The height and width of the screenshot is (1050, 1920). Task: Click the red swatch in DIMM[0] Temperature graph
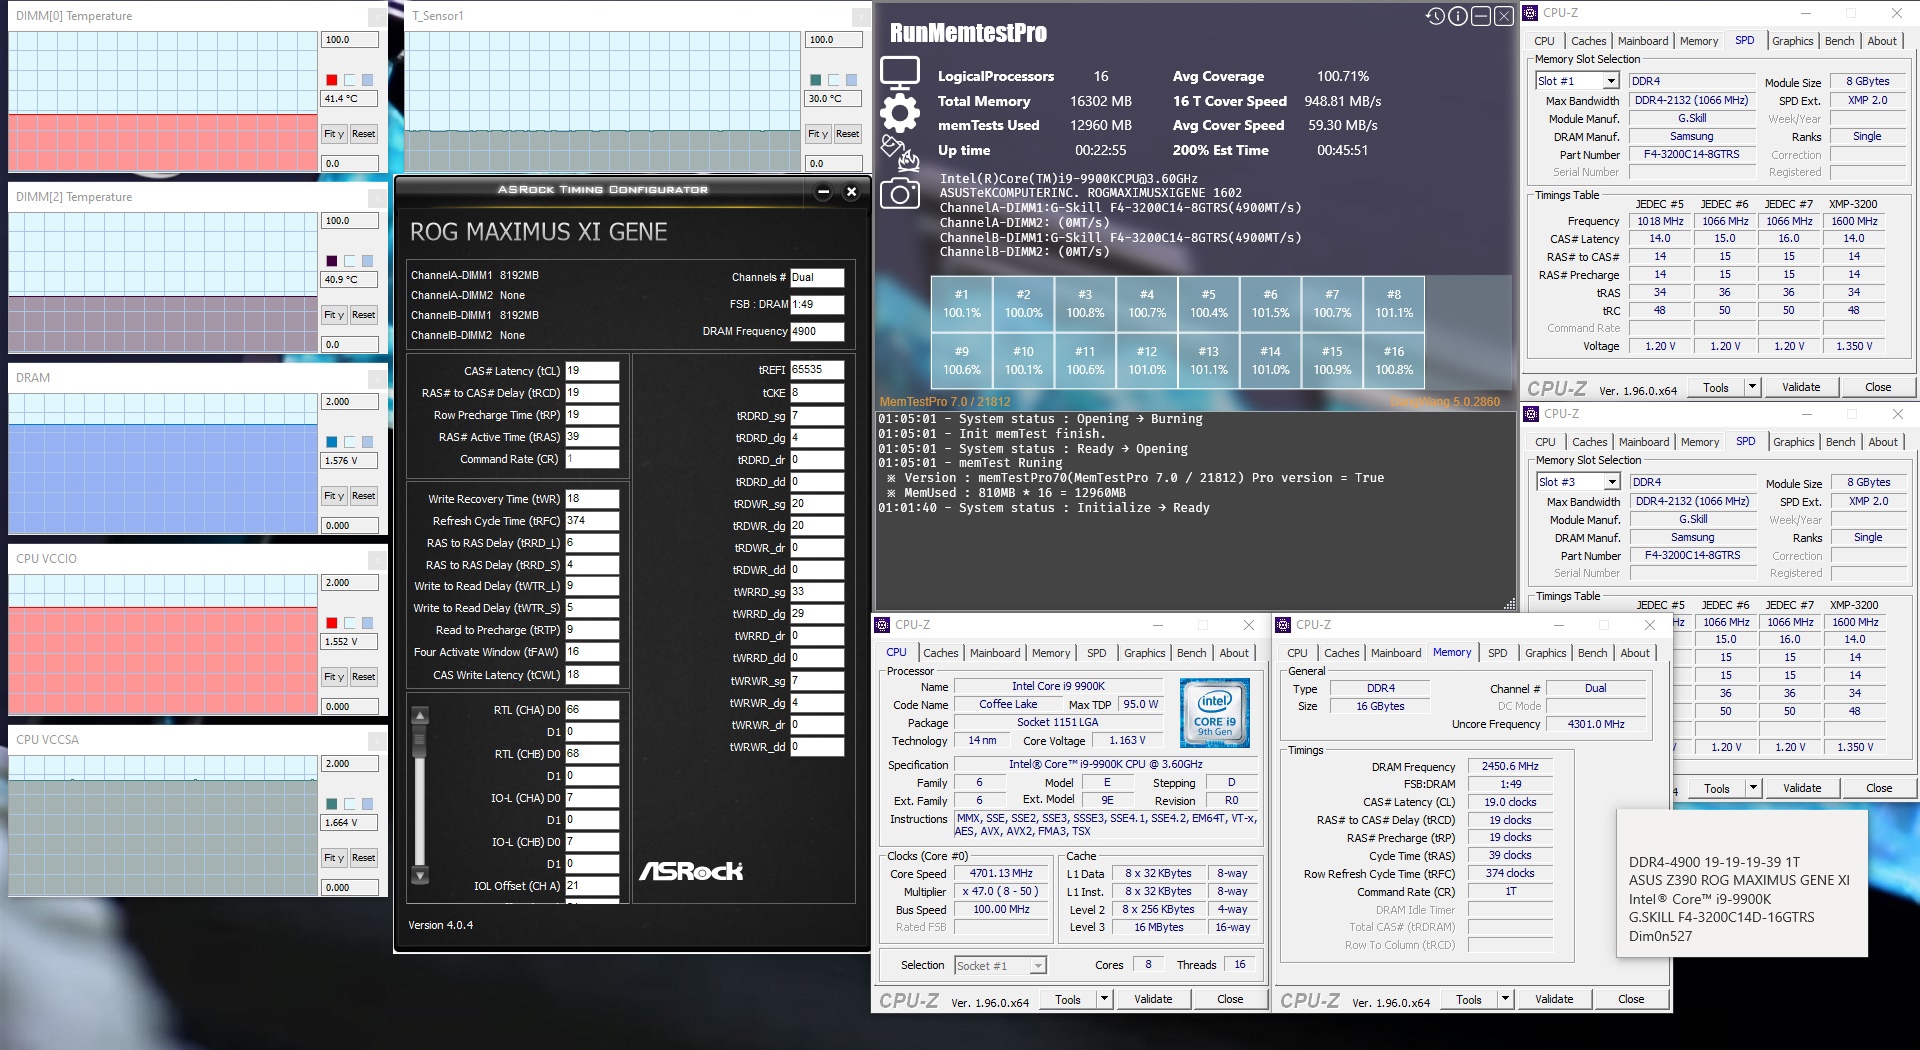click(x=332, y=80)
